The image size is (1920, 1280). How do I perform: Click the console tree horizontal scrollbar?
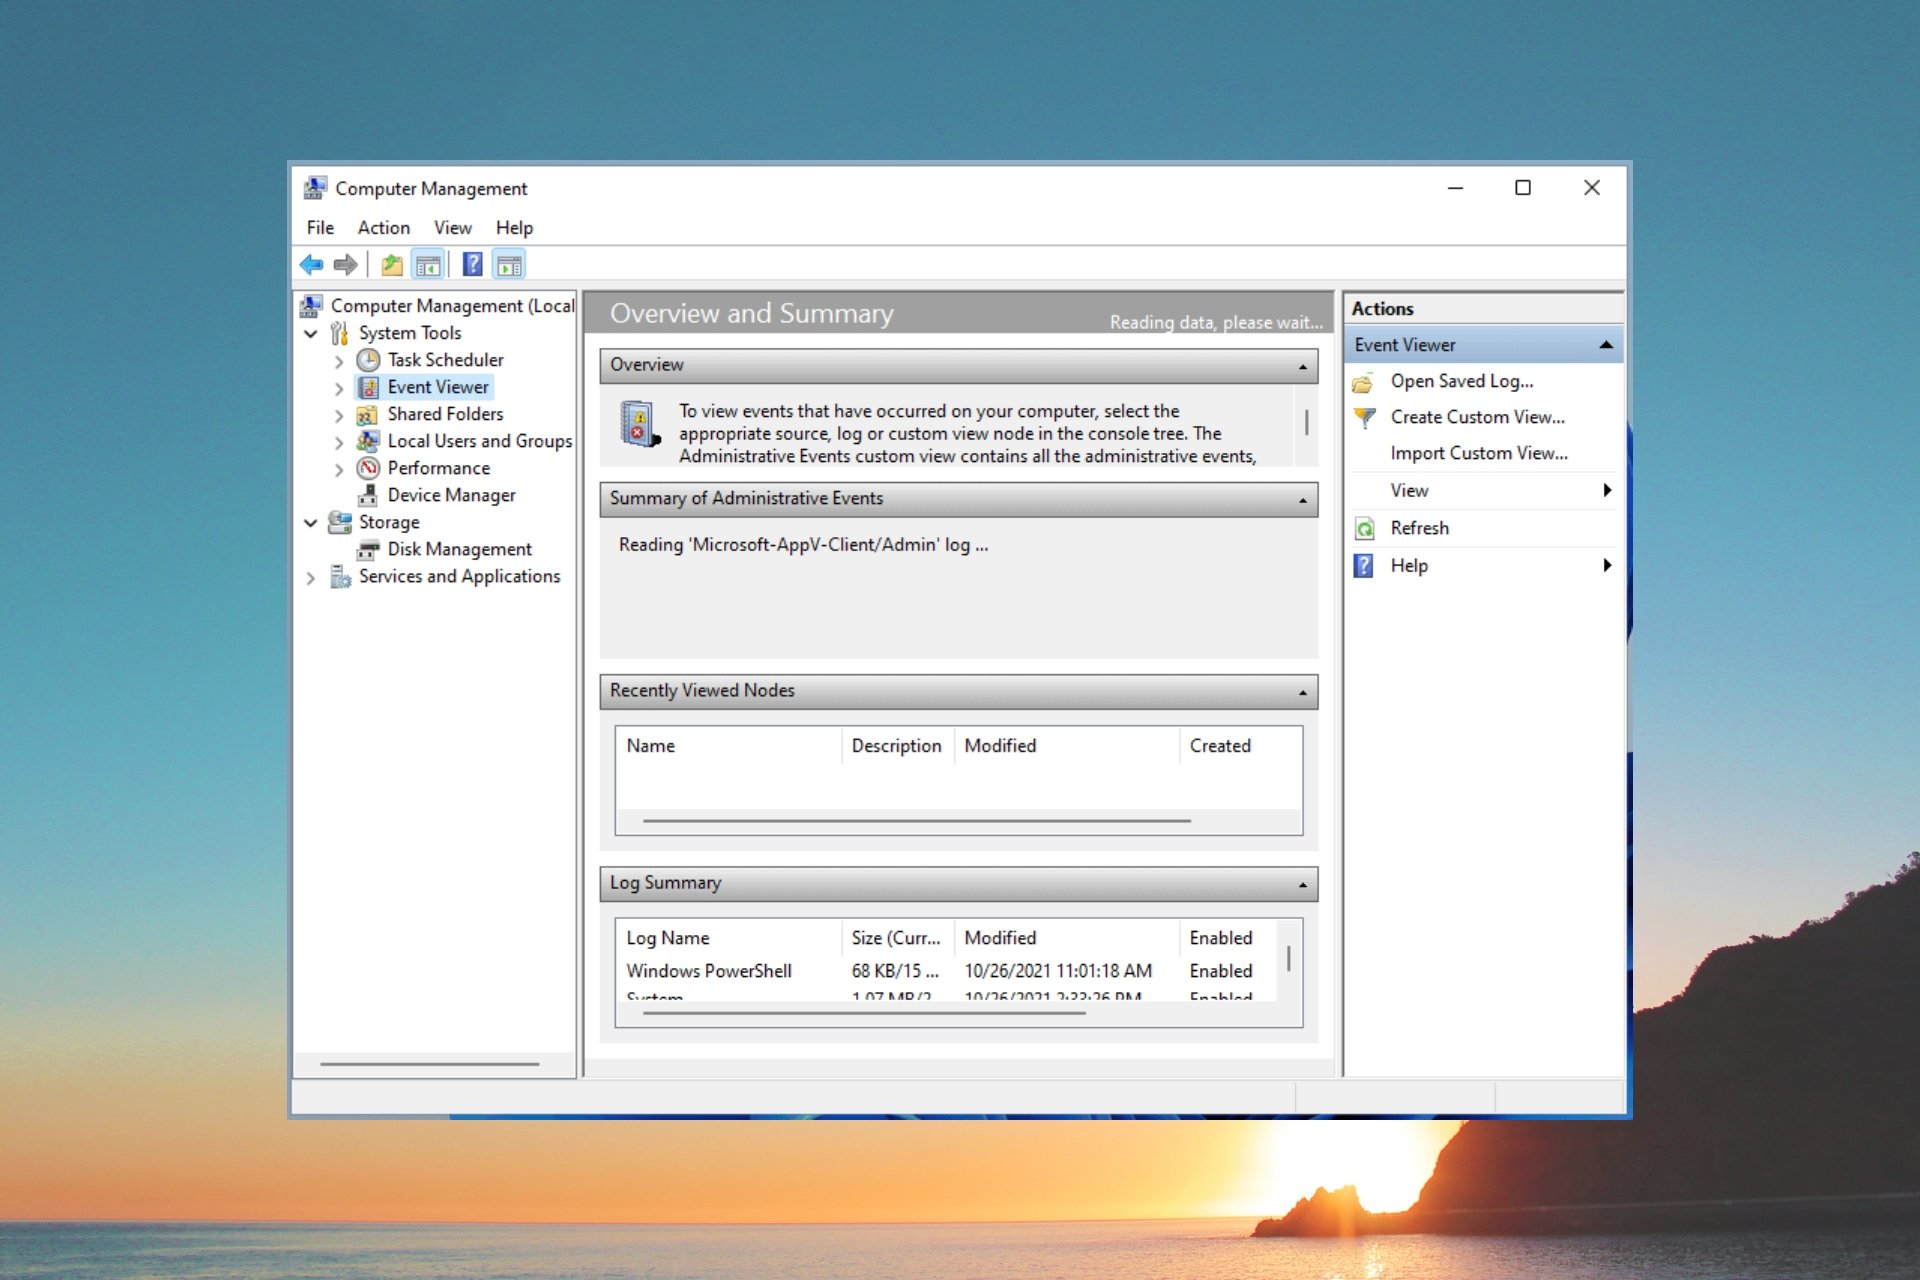430,1064
